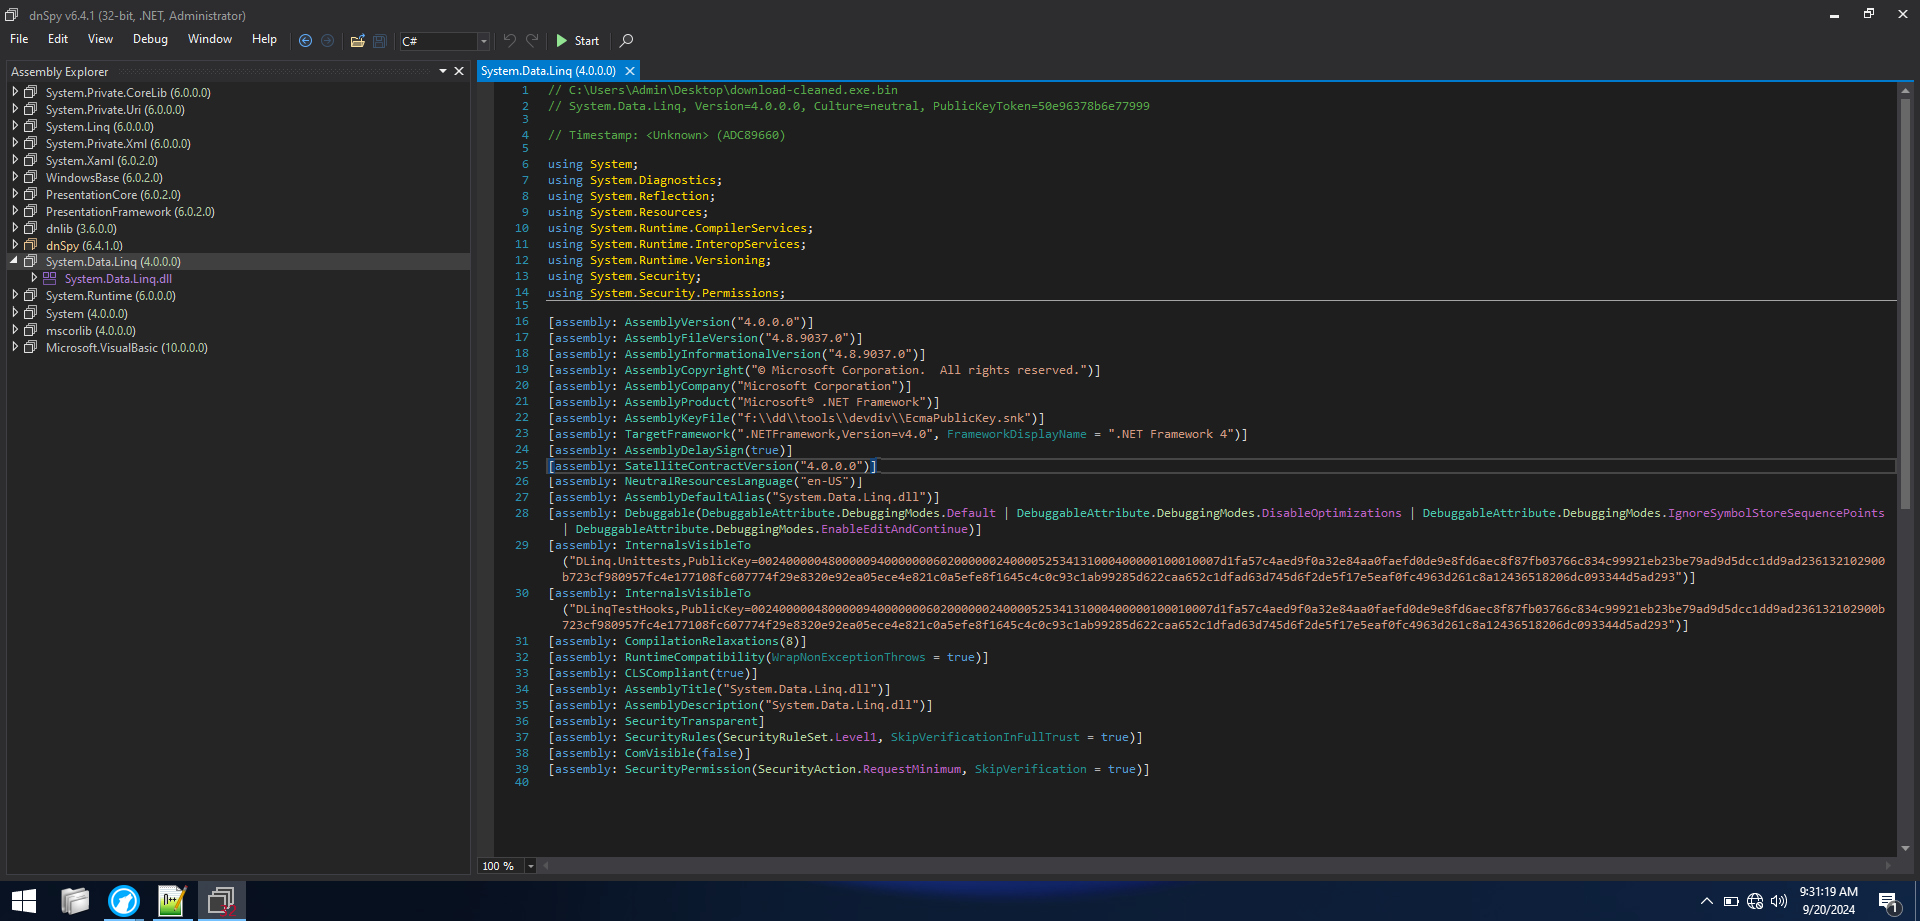The width and height of the screenshot is (1920, 921).
Task: Click FrameworkDisplayName property on line 23
Action: click(x=1016, y=434)
